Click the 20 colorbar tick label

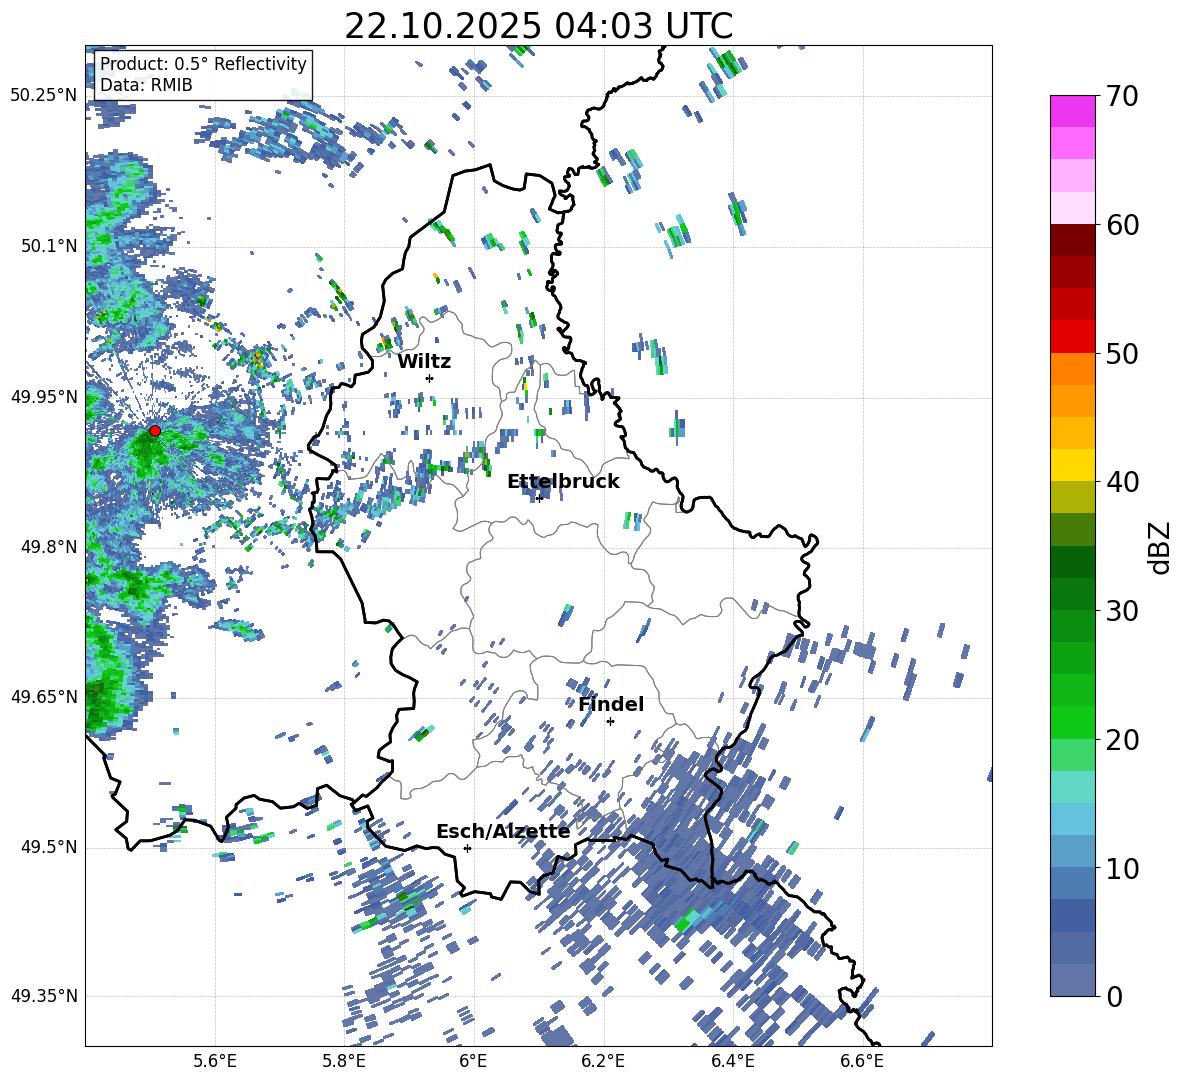[x=1121, y=740]
